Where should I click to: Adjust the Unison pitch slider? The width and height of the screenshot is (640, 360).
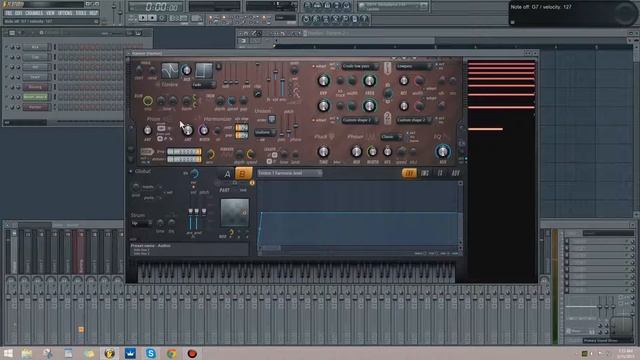[x=289, y=129]
